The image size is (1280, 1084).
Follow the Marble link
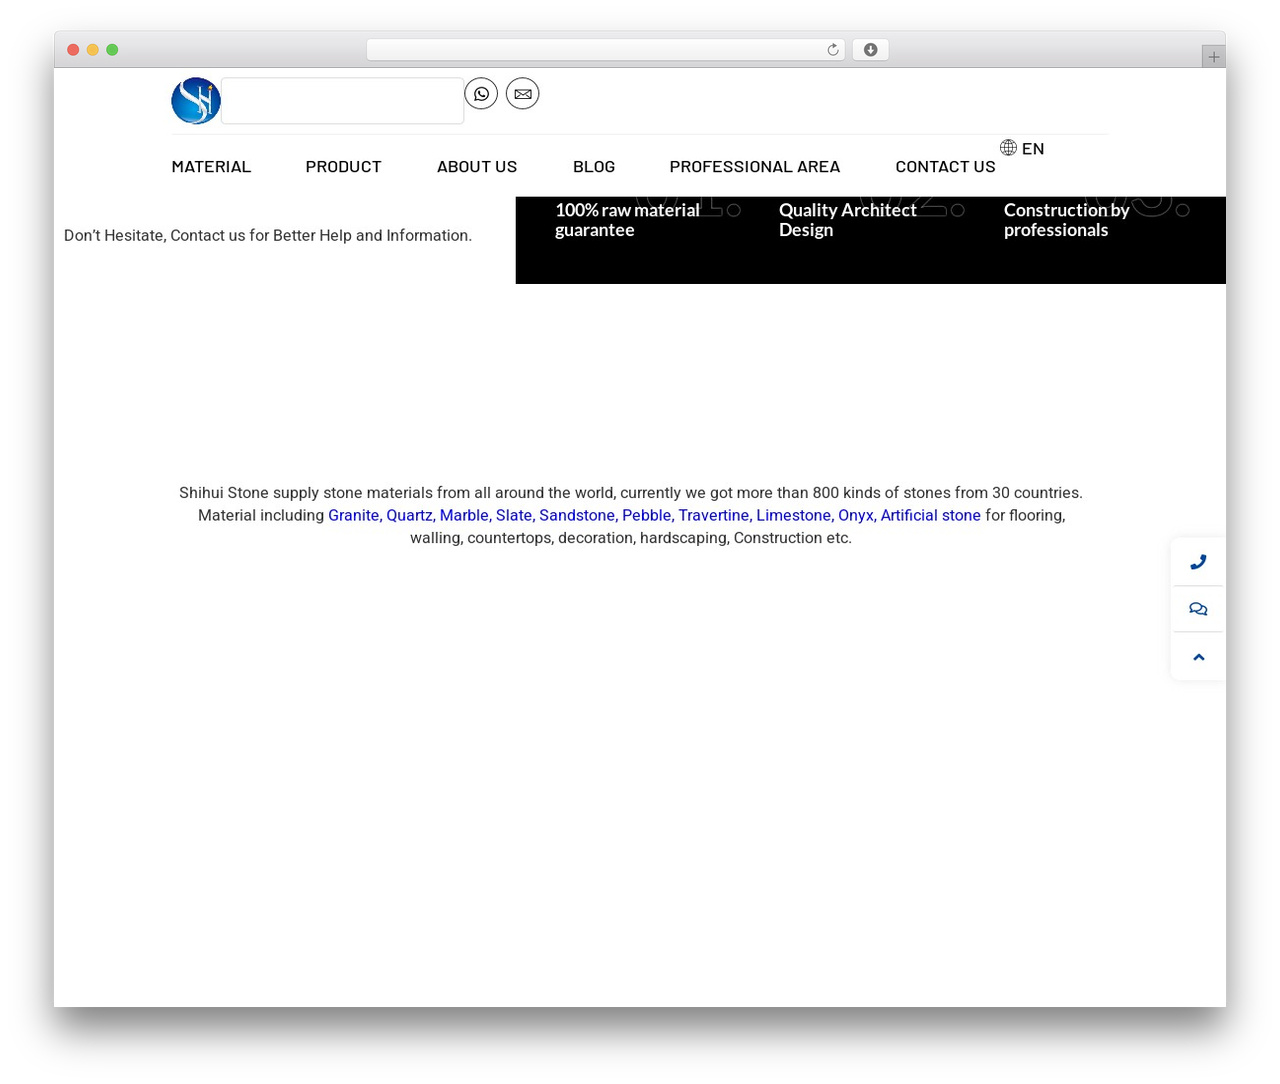466,515
